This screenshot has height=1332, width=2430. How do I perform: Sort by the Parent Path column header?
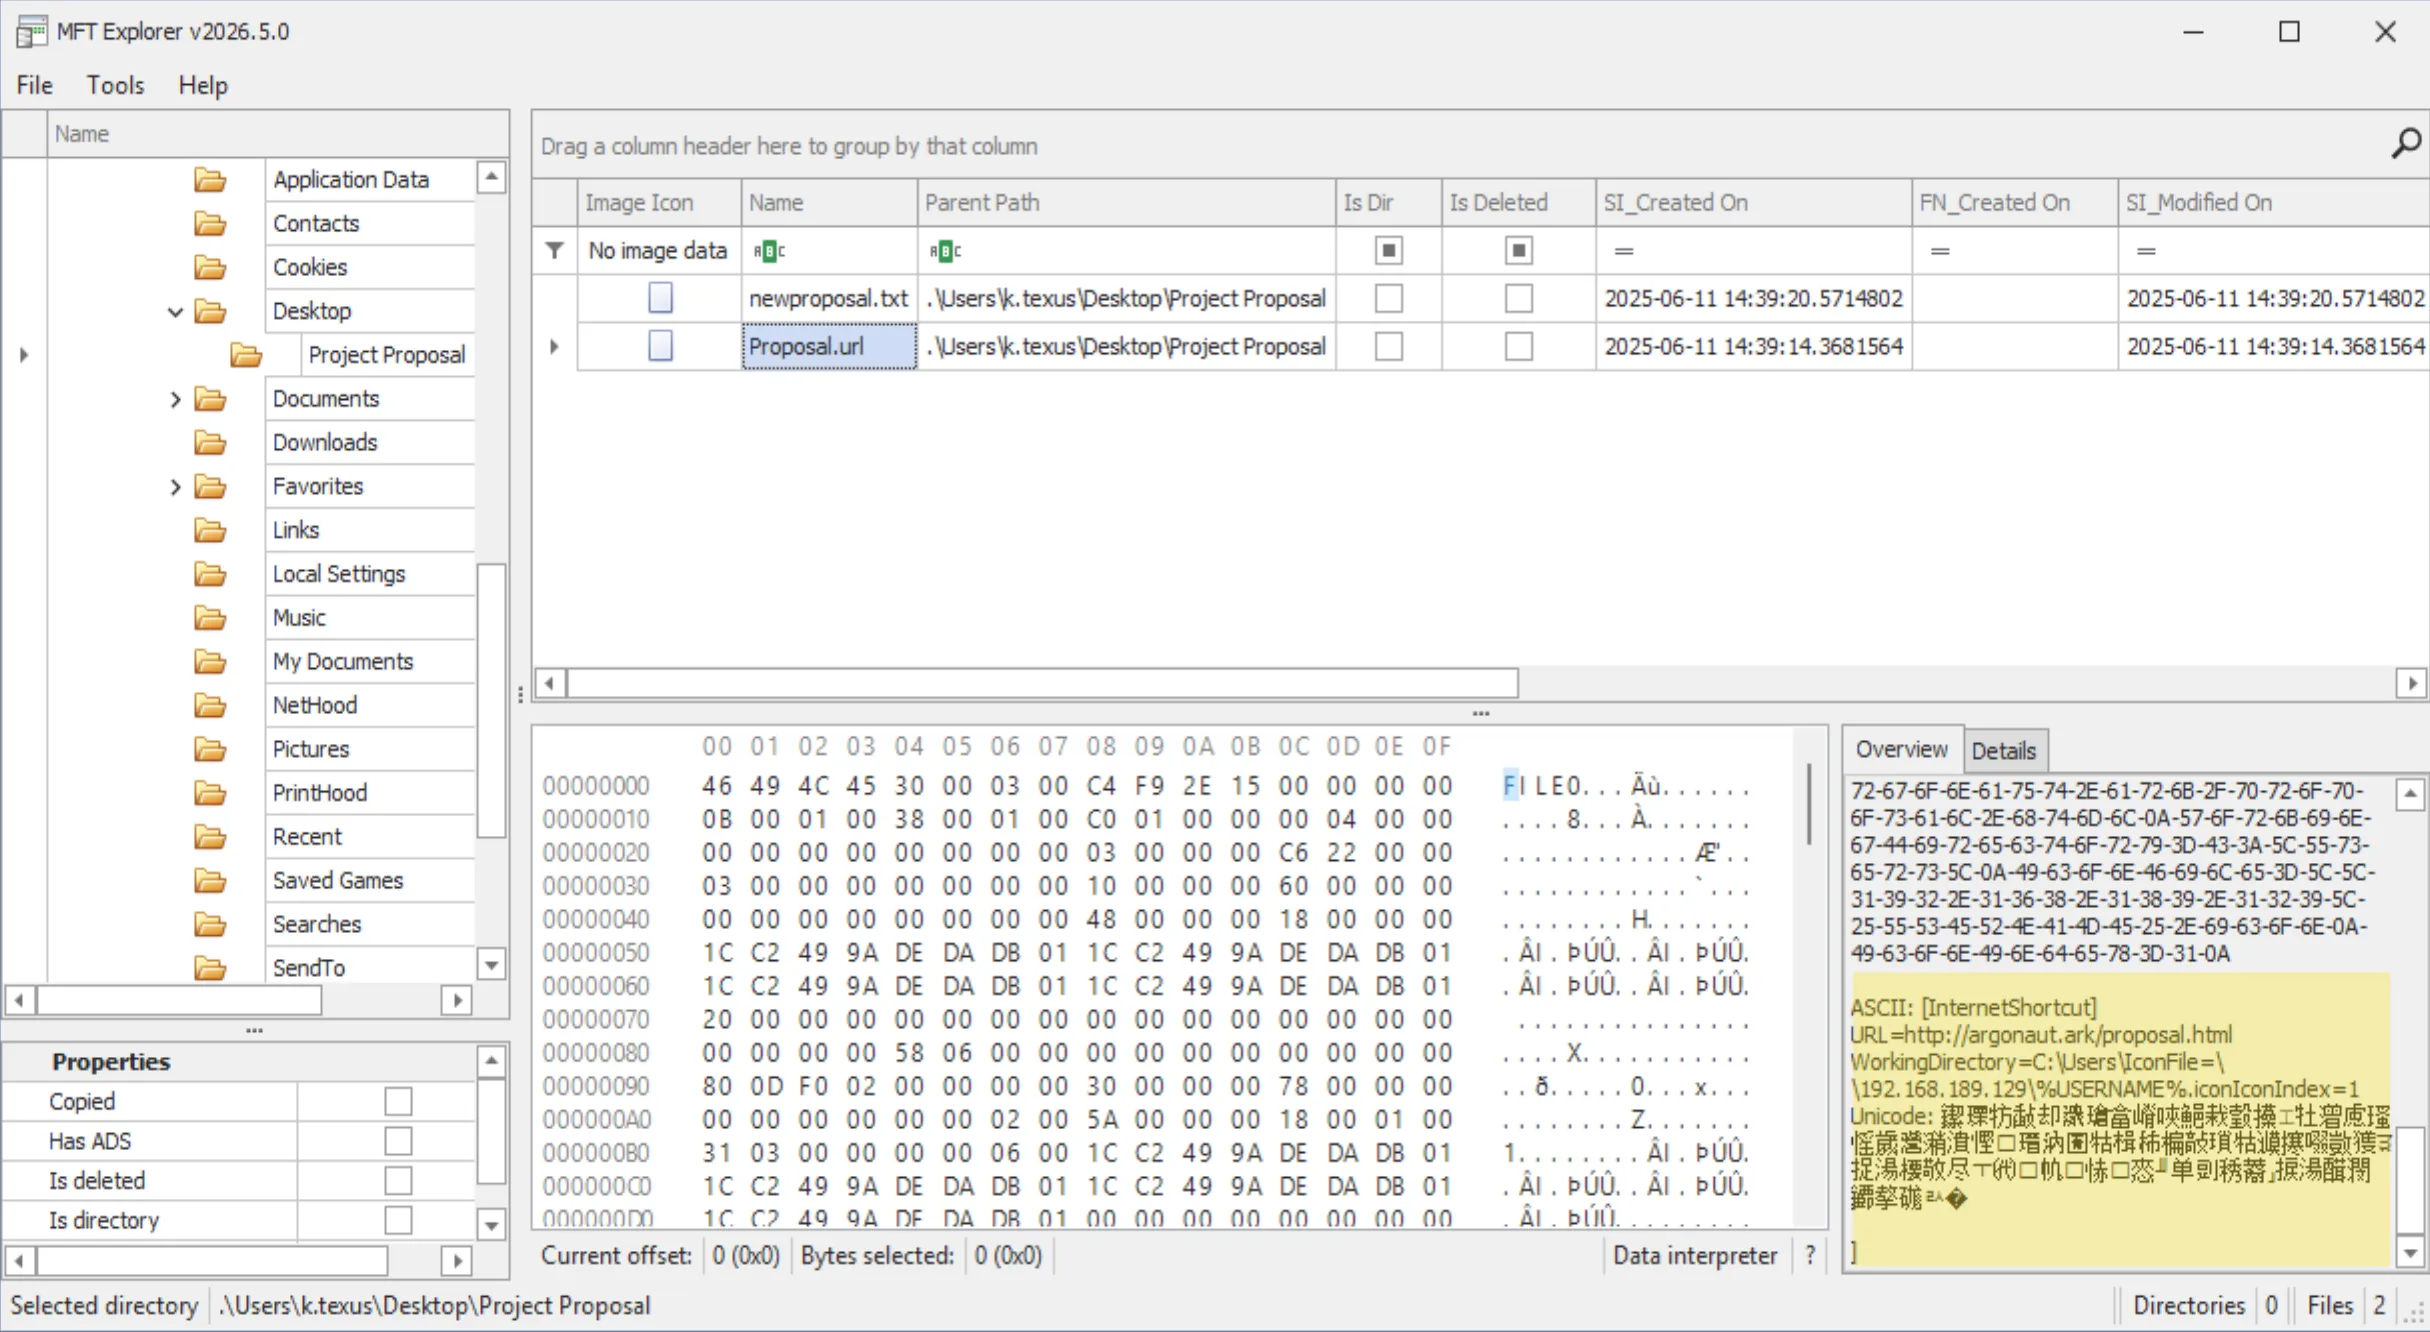(x=1126, y=203)
